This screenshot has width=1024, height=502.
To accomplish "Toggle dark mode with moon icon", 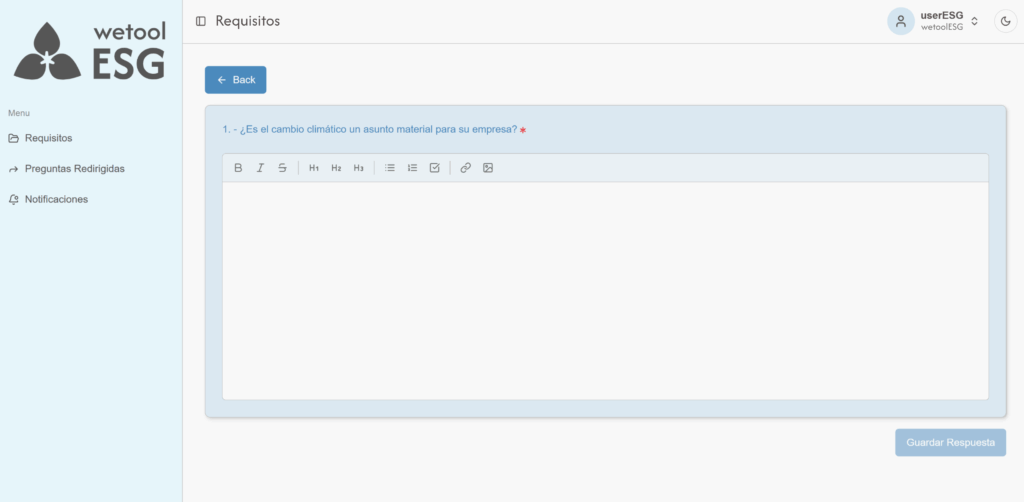I will tap(1005, 21).
